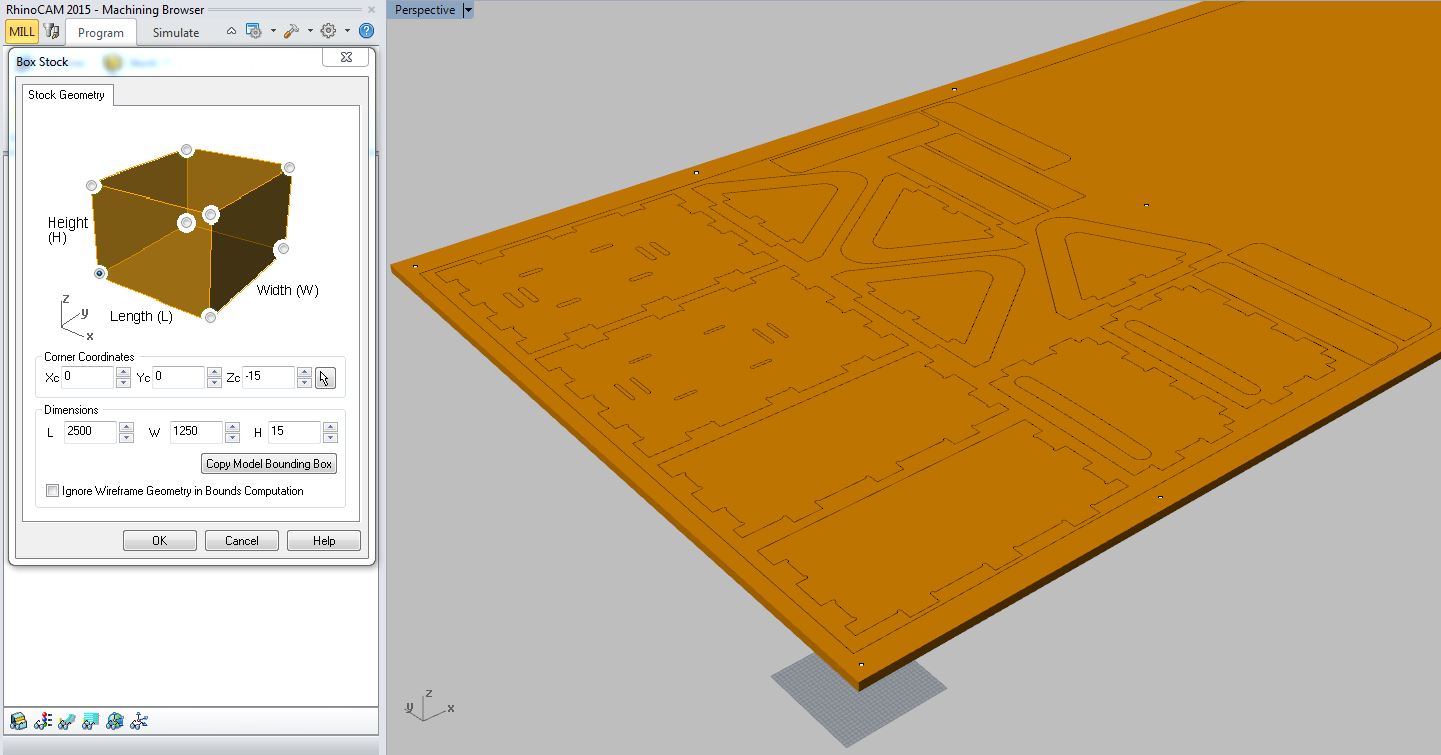Increase the W dimension with up spinner
This screenshot has height=755, width=1441.
[x=233, y=427]
